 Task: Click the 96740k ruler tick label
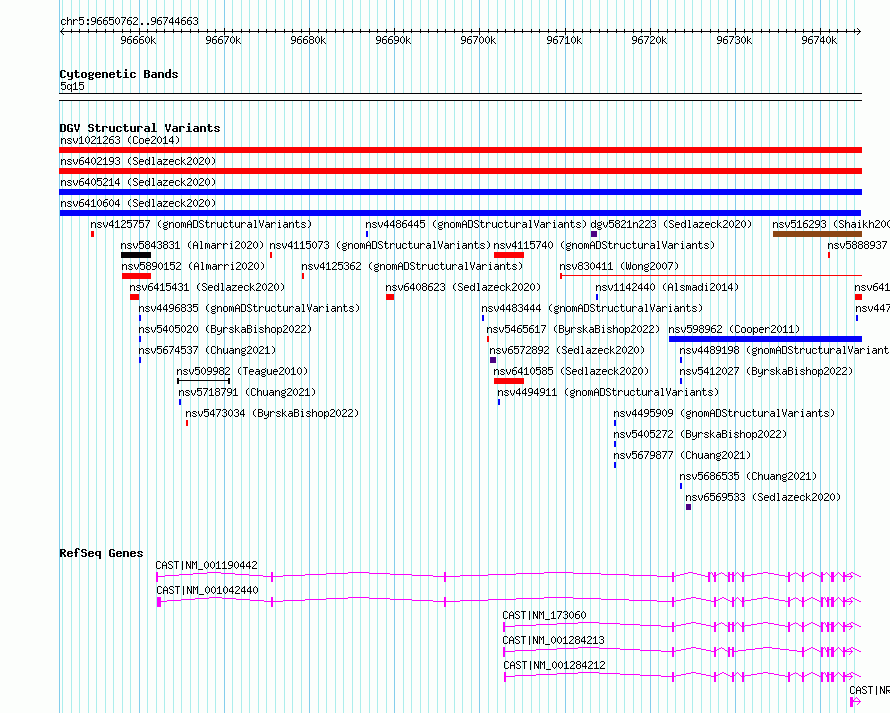(x=819, y=40)
